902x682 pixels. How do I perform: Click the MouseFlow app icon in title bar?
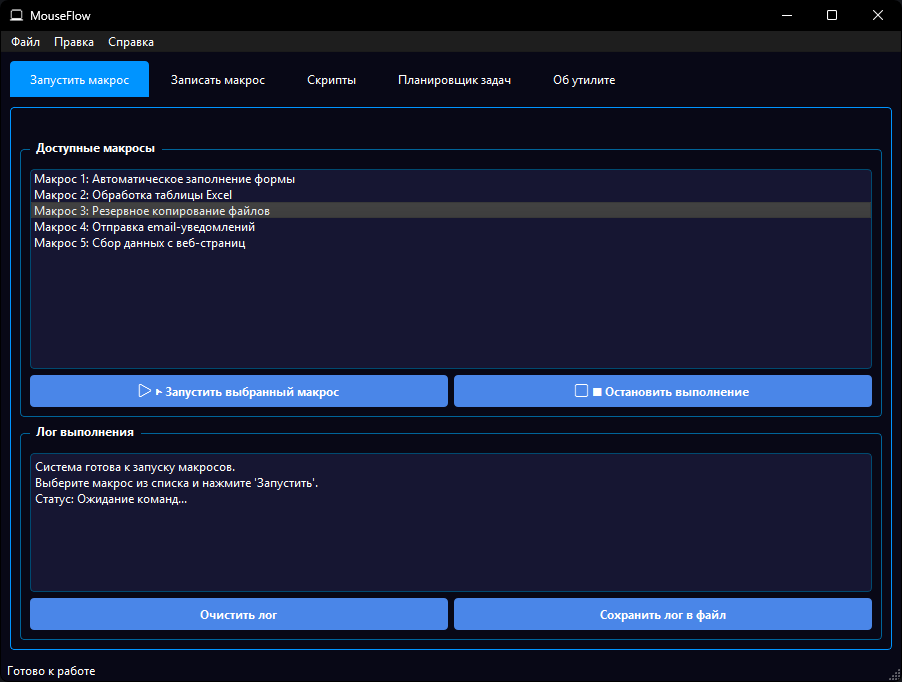tap(16, 15)
